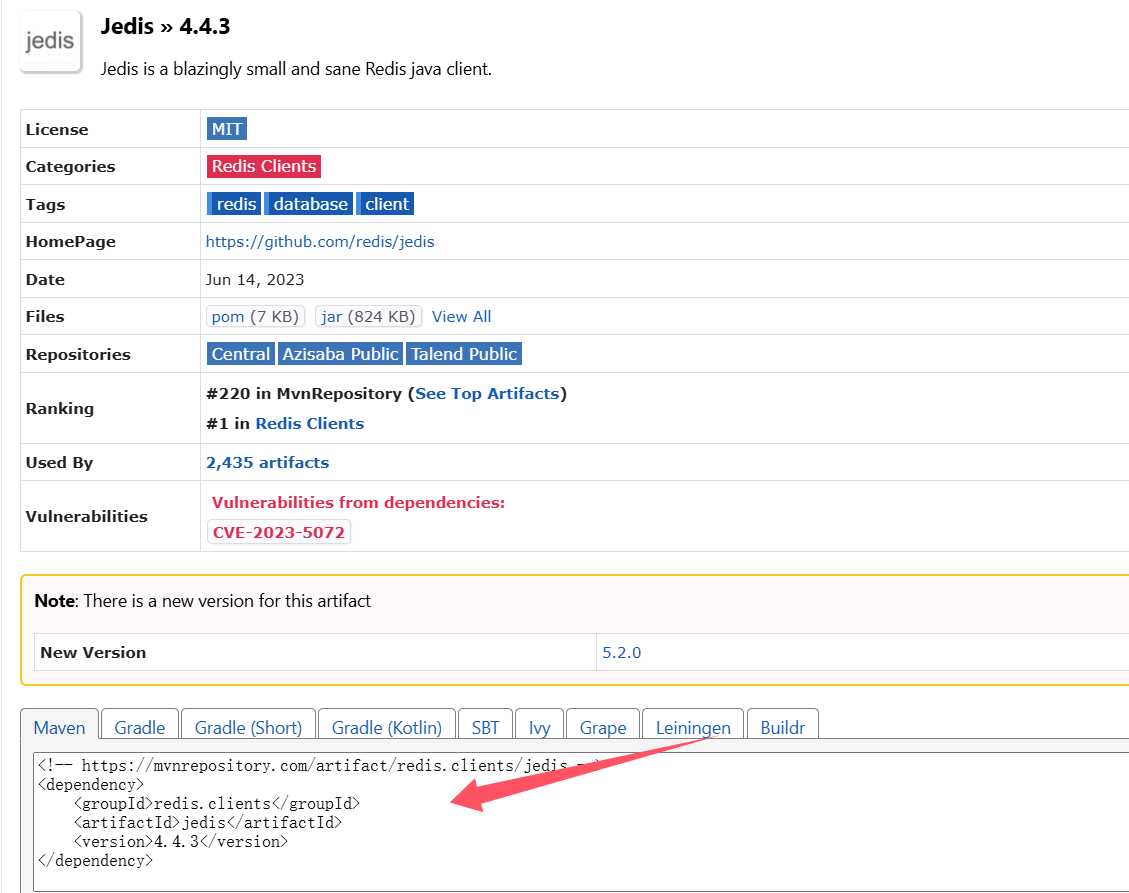1129x893 pixels.
Task: Open the Central repository badge
Action: tap(240, 354)
